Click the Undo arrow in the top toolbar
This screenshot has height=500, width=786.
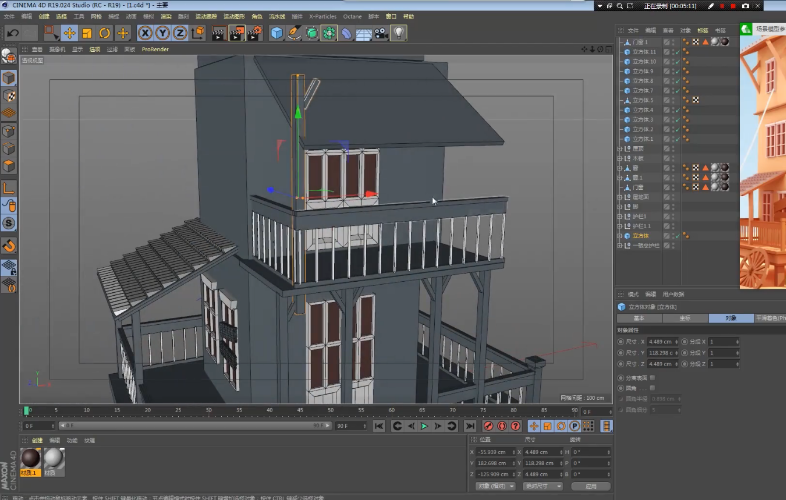(13, 33)
